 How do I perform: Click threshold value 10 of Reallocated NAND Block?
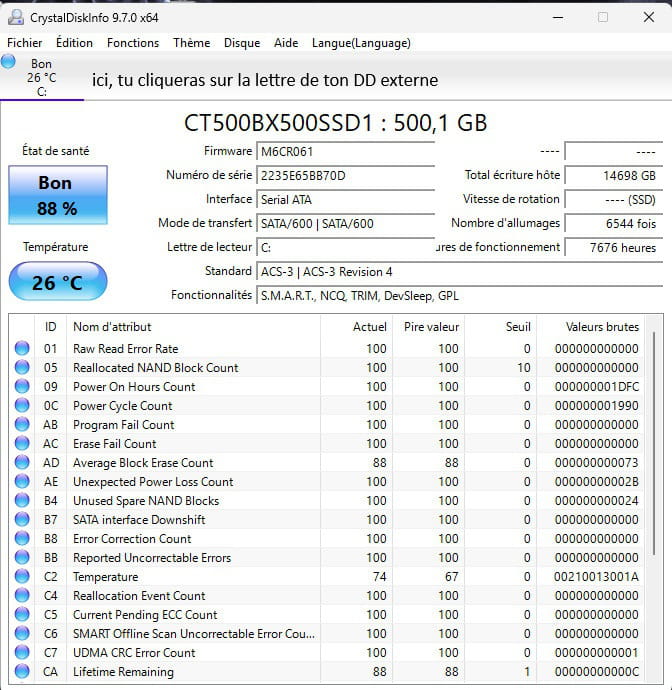click(x=523, y=367)
